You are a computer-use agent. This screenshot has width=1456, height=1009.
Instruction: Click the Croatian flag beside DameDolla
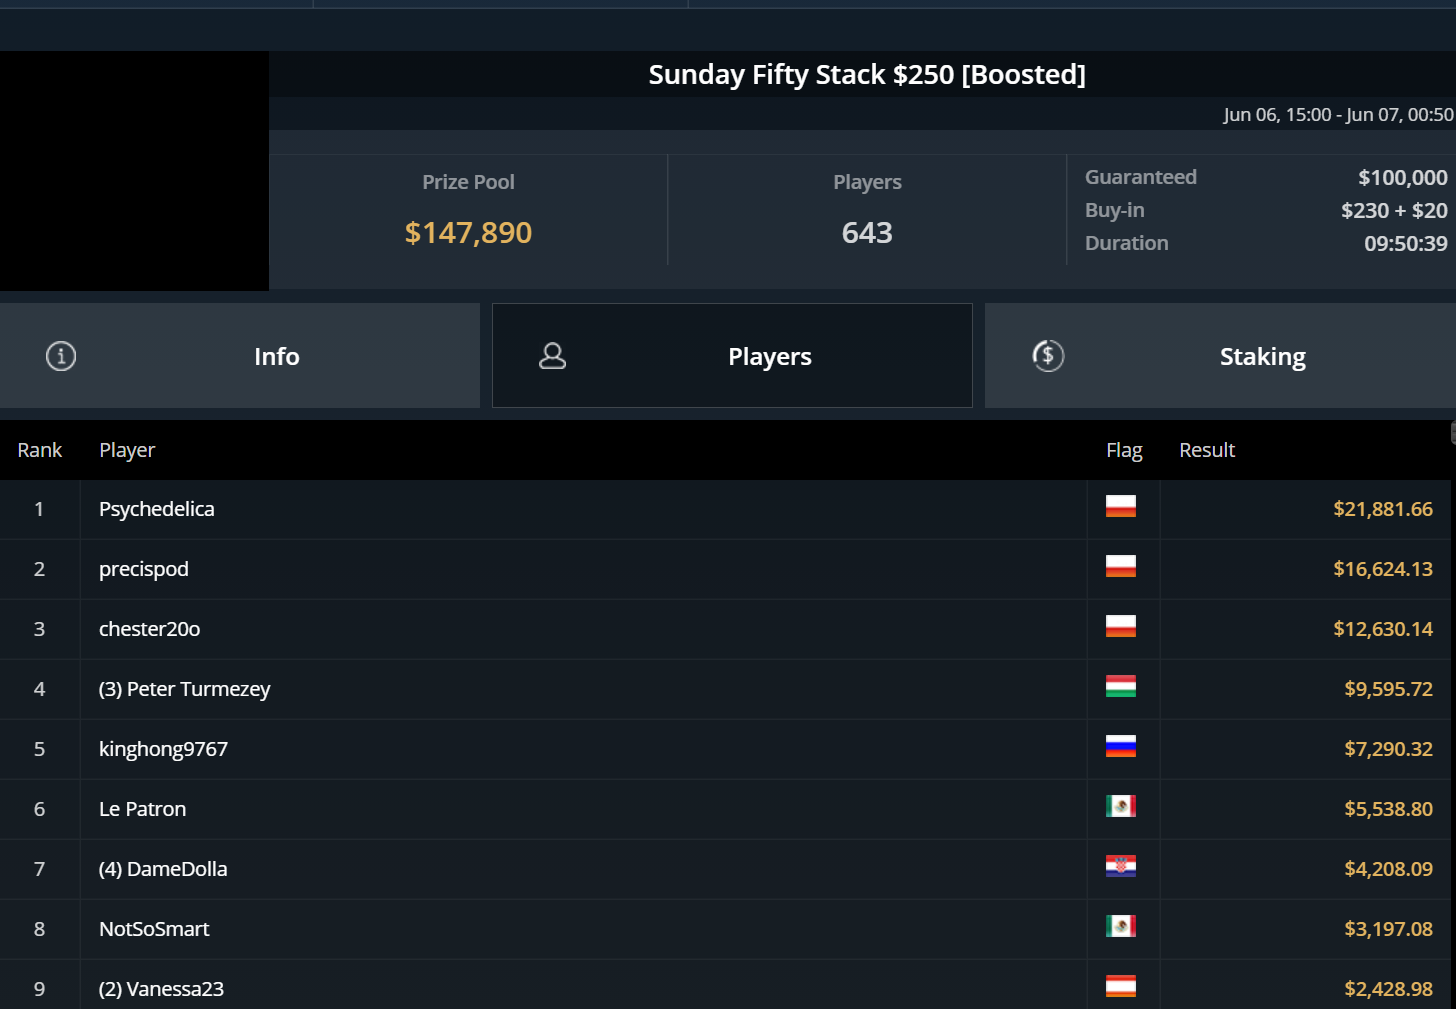[1120, 867]
